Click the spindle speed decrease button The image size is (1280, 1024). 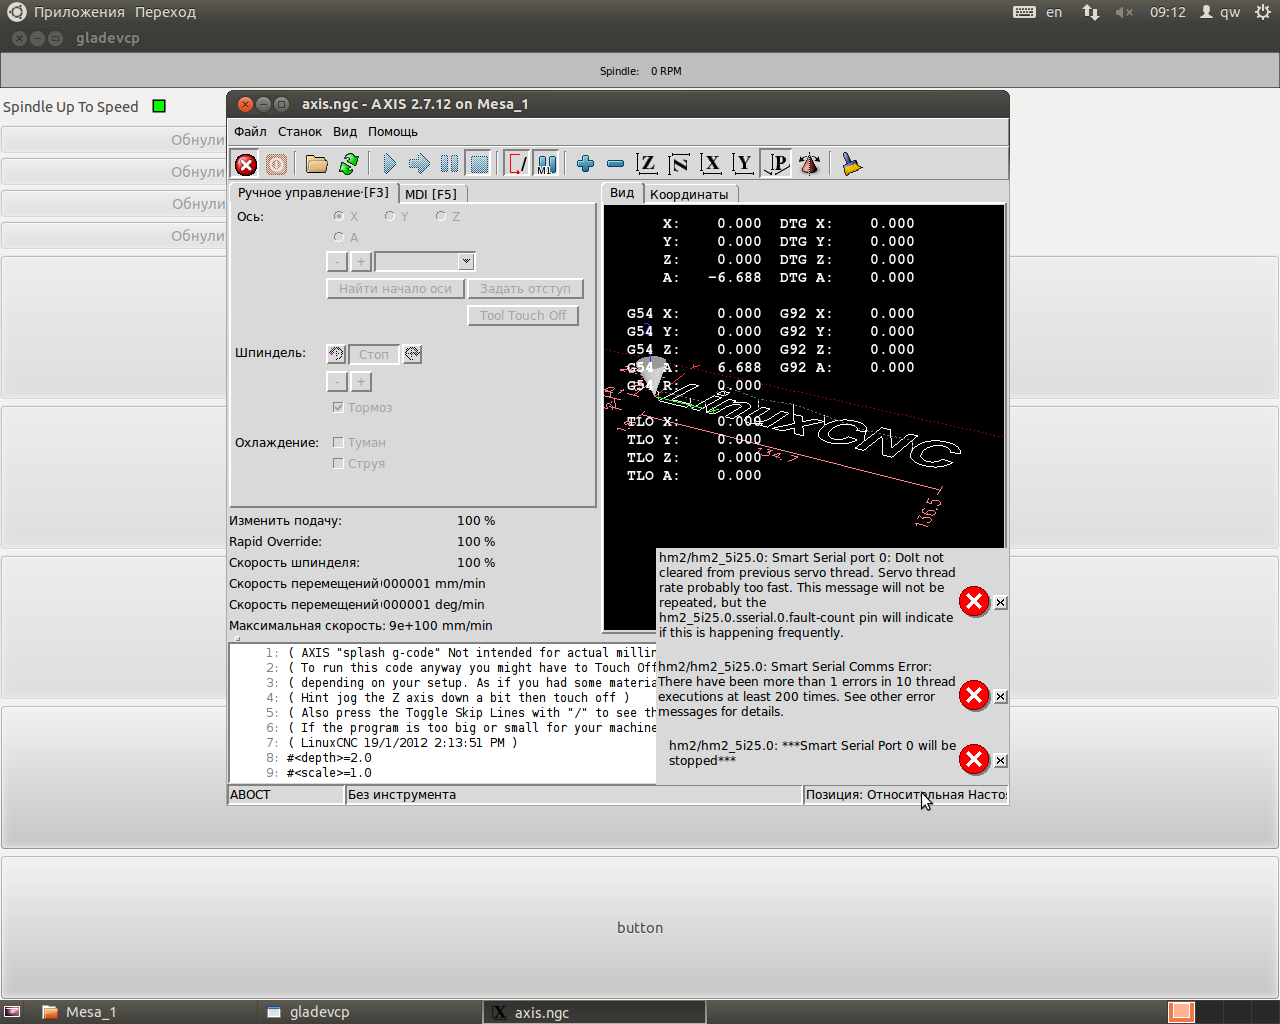pos(337,382)
